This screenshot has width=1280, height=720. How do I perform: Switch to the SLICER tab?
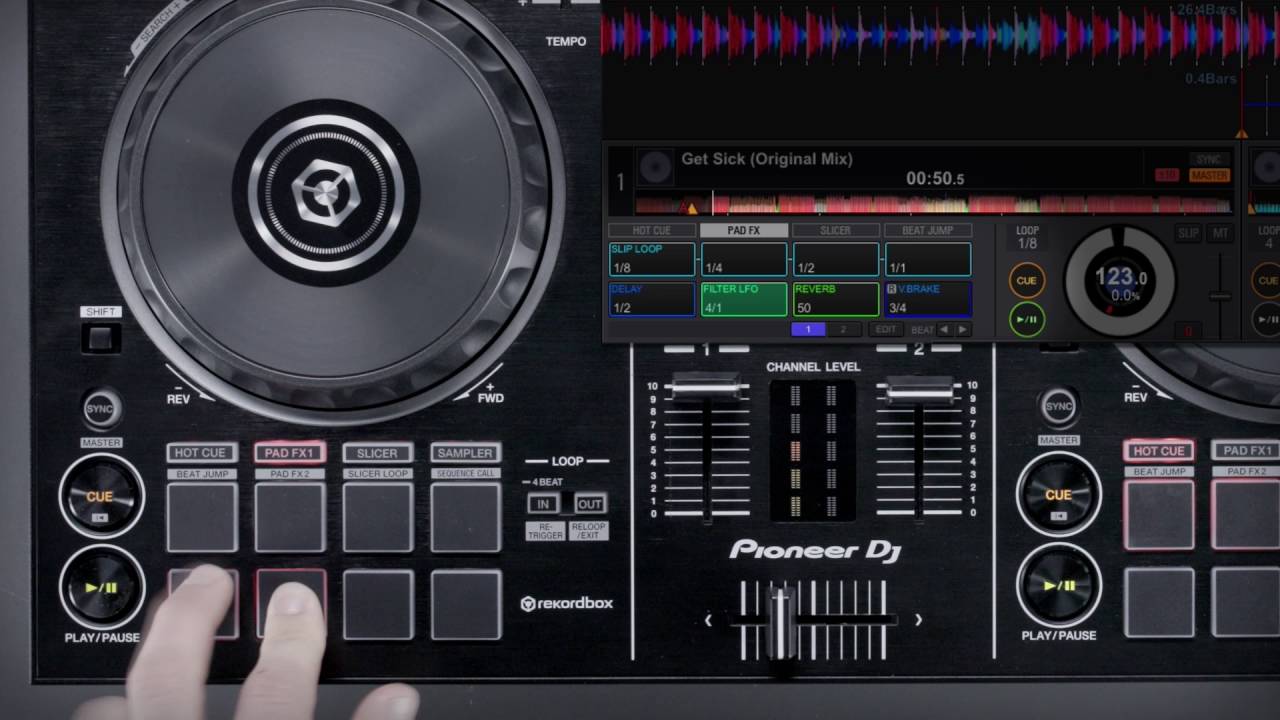pos(835,230)
